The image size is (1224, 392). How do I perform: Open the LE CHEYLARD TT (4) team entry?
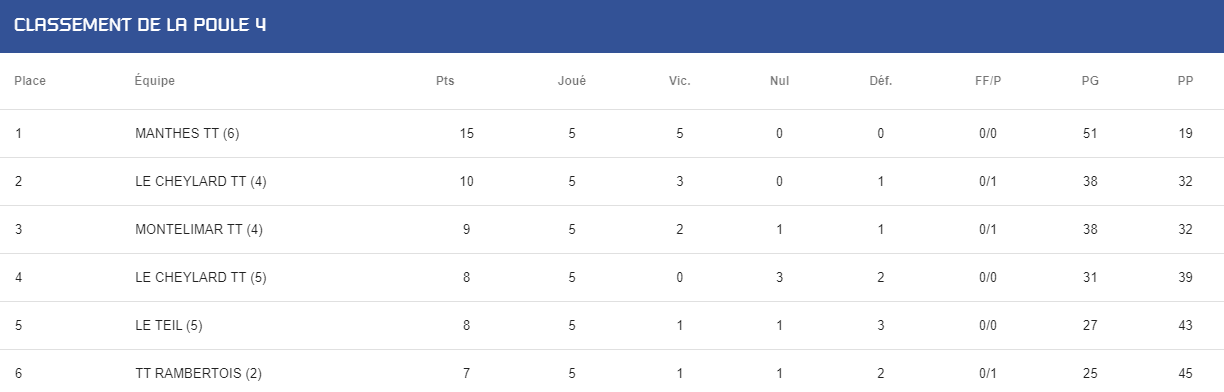pos(200,182)
